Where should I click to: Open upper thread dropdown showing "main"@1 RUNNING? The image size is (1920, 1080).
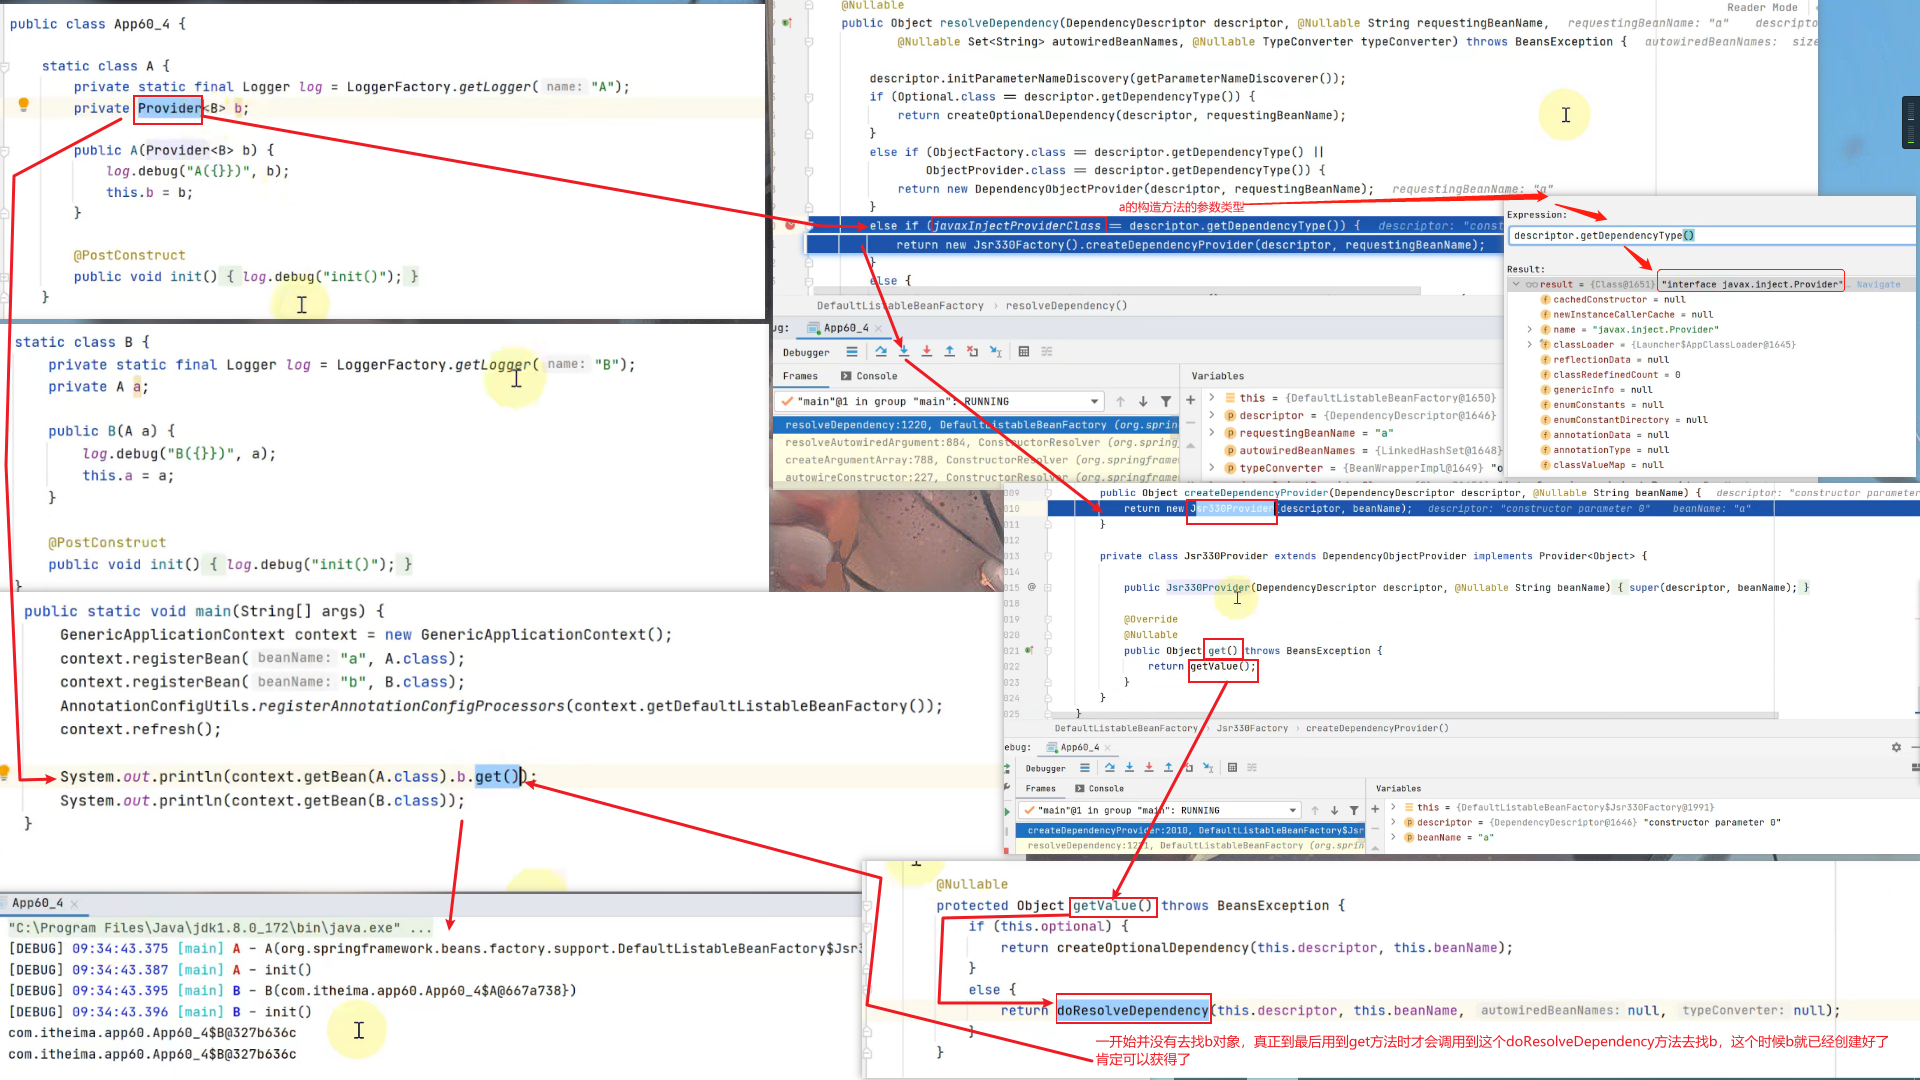pyautogui.click(x=1094, y=402)
